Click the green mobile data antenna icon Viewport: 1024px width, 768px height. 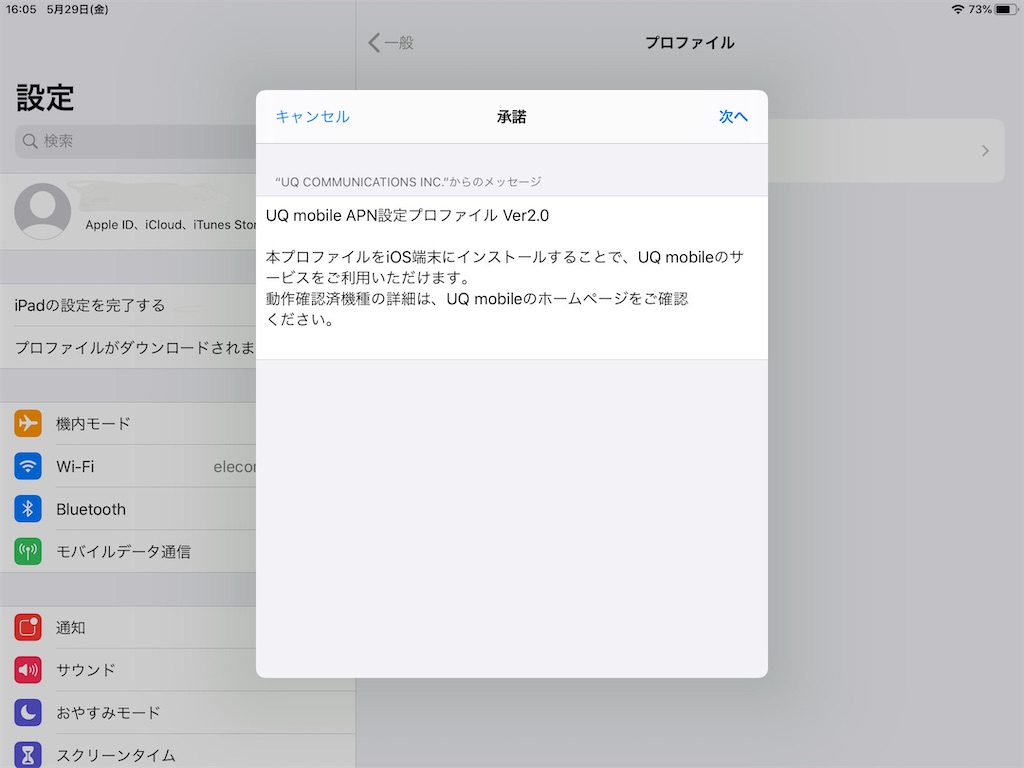[x=28, y=551]
